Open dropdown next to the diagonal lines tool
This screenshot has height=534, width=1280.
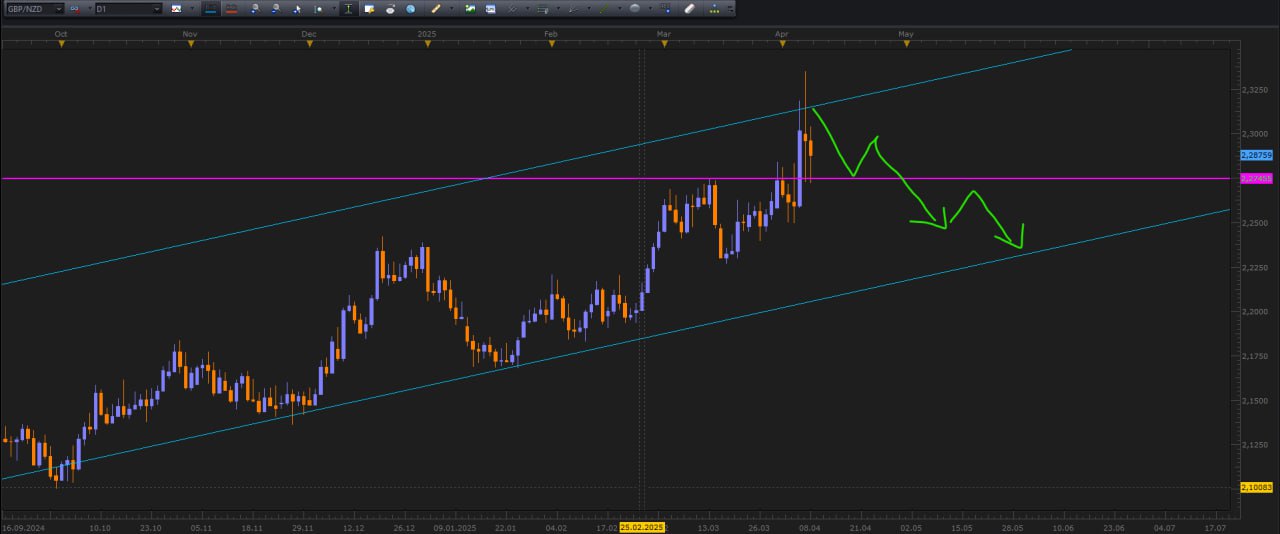528,9
